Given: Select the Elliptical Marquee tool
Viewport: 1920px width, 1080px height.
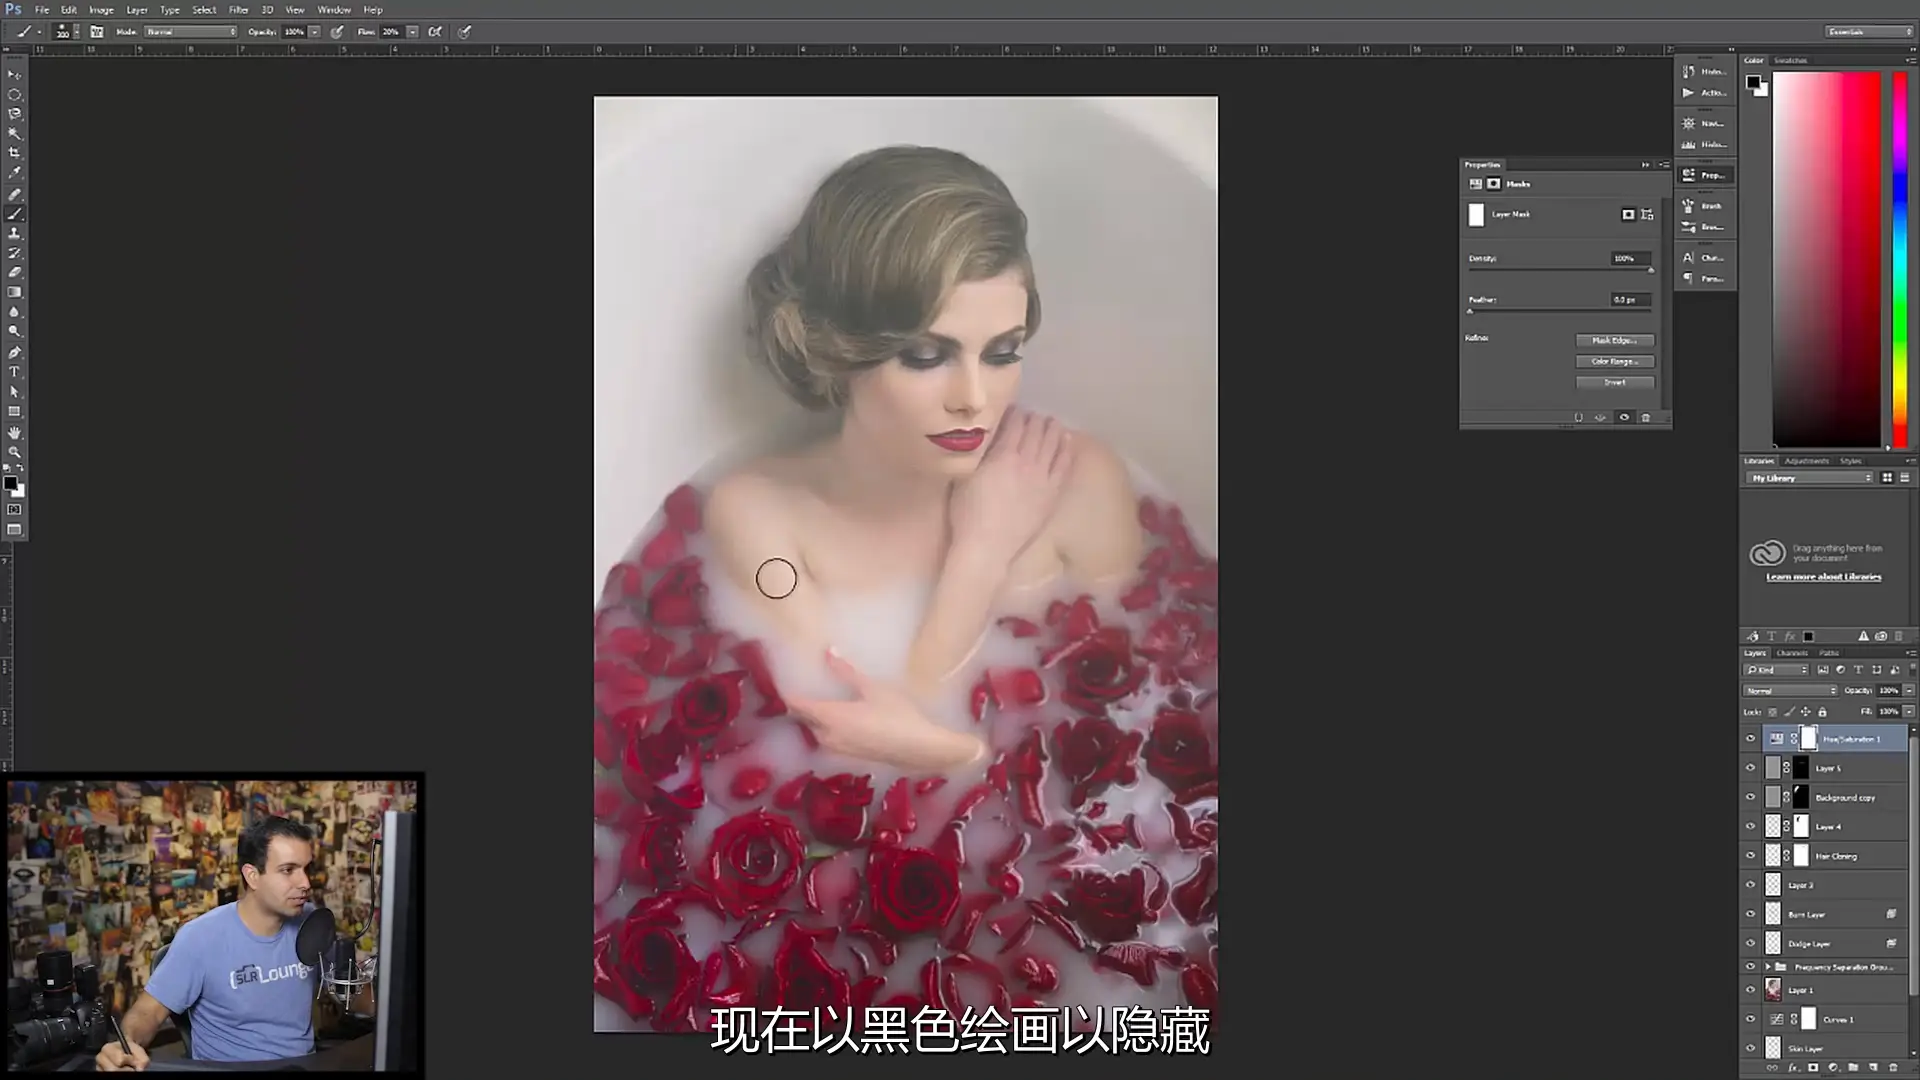Looking at the screenshot, I should (x=14, y=95).
